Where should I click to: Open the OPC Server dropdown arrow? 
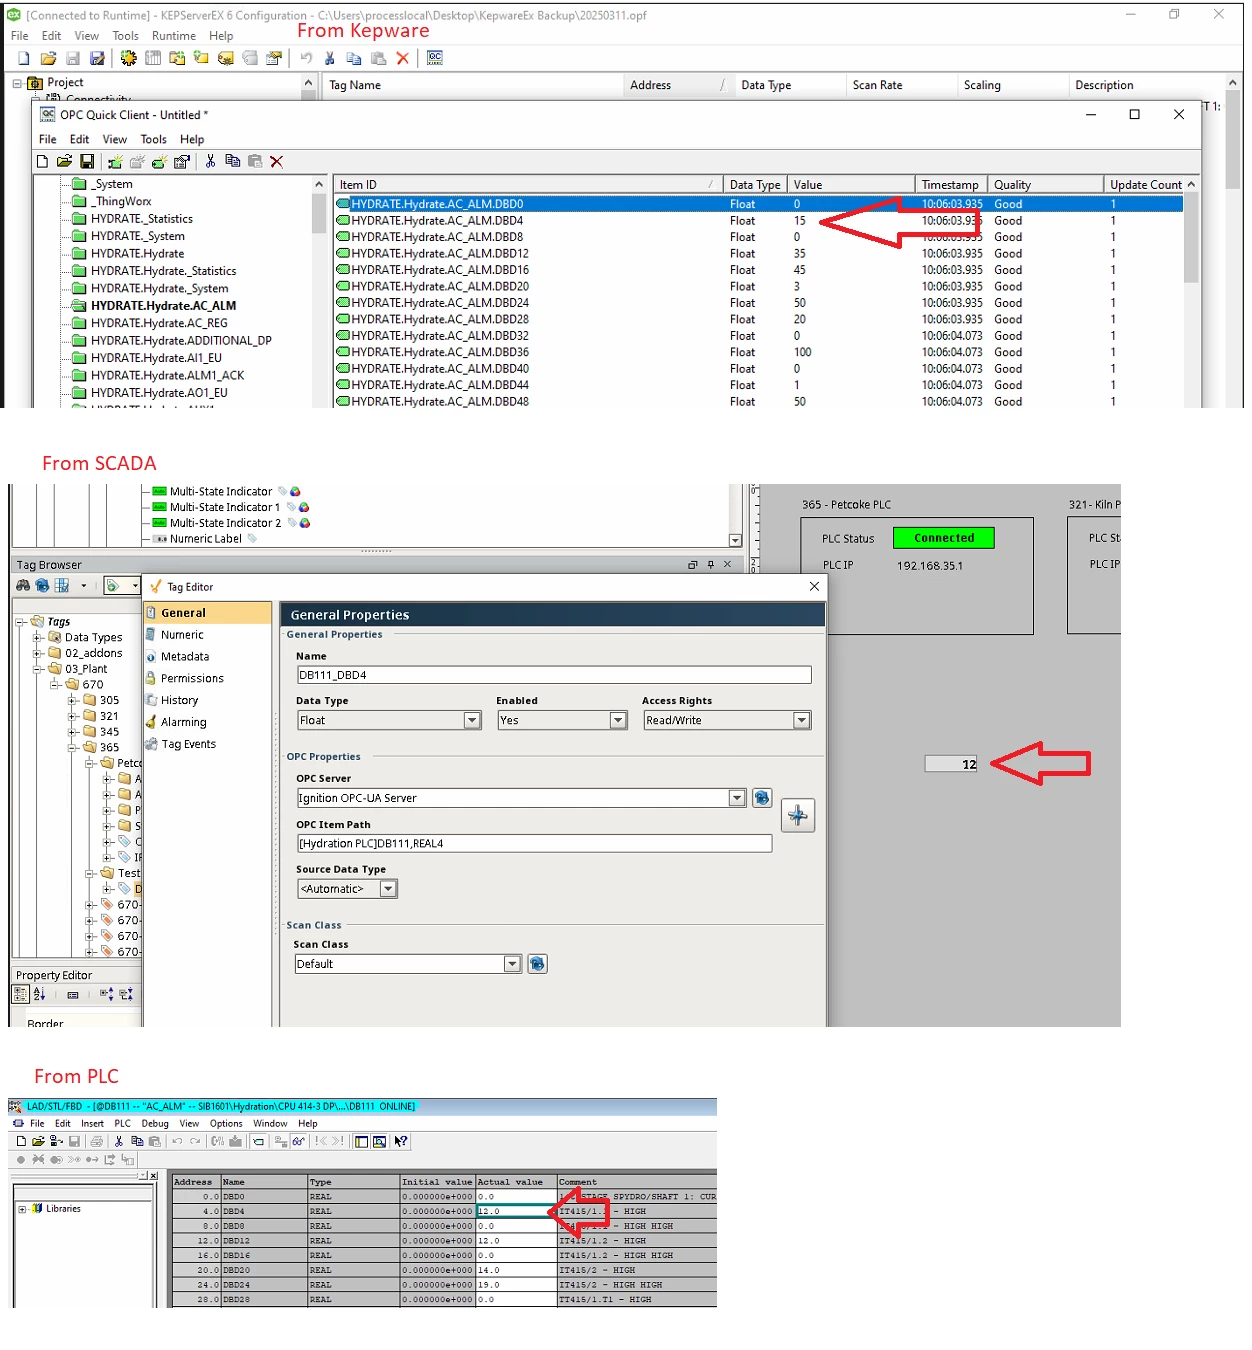737,798
